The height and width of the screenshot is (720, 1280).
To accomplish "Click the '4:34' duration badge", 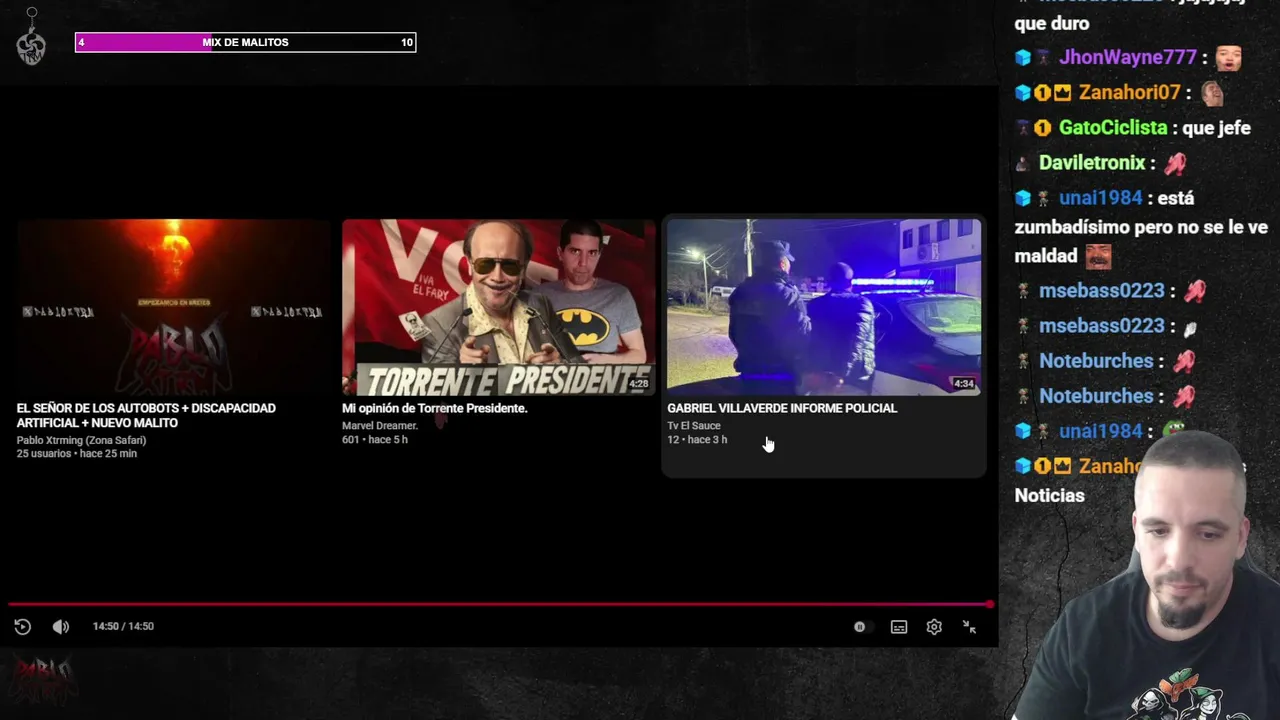I will pos(963,384).
